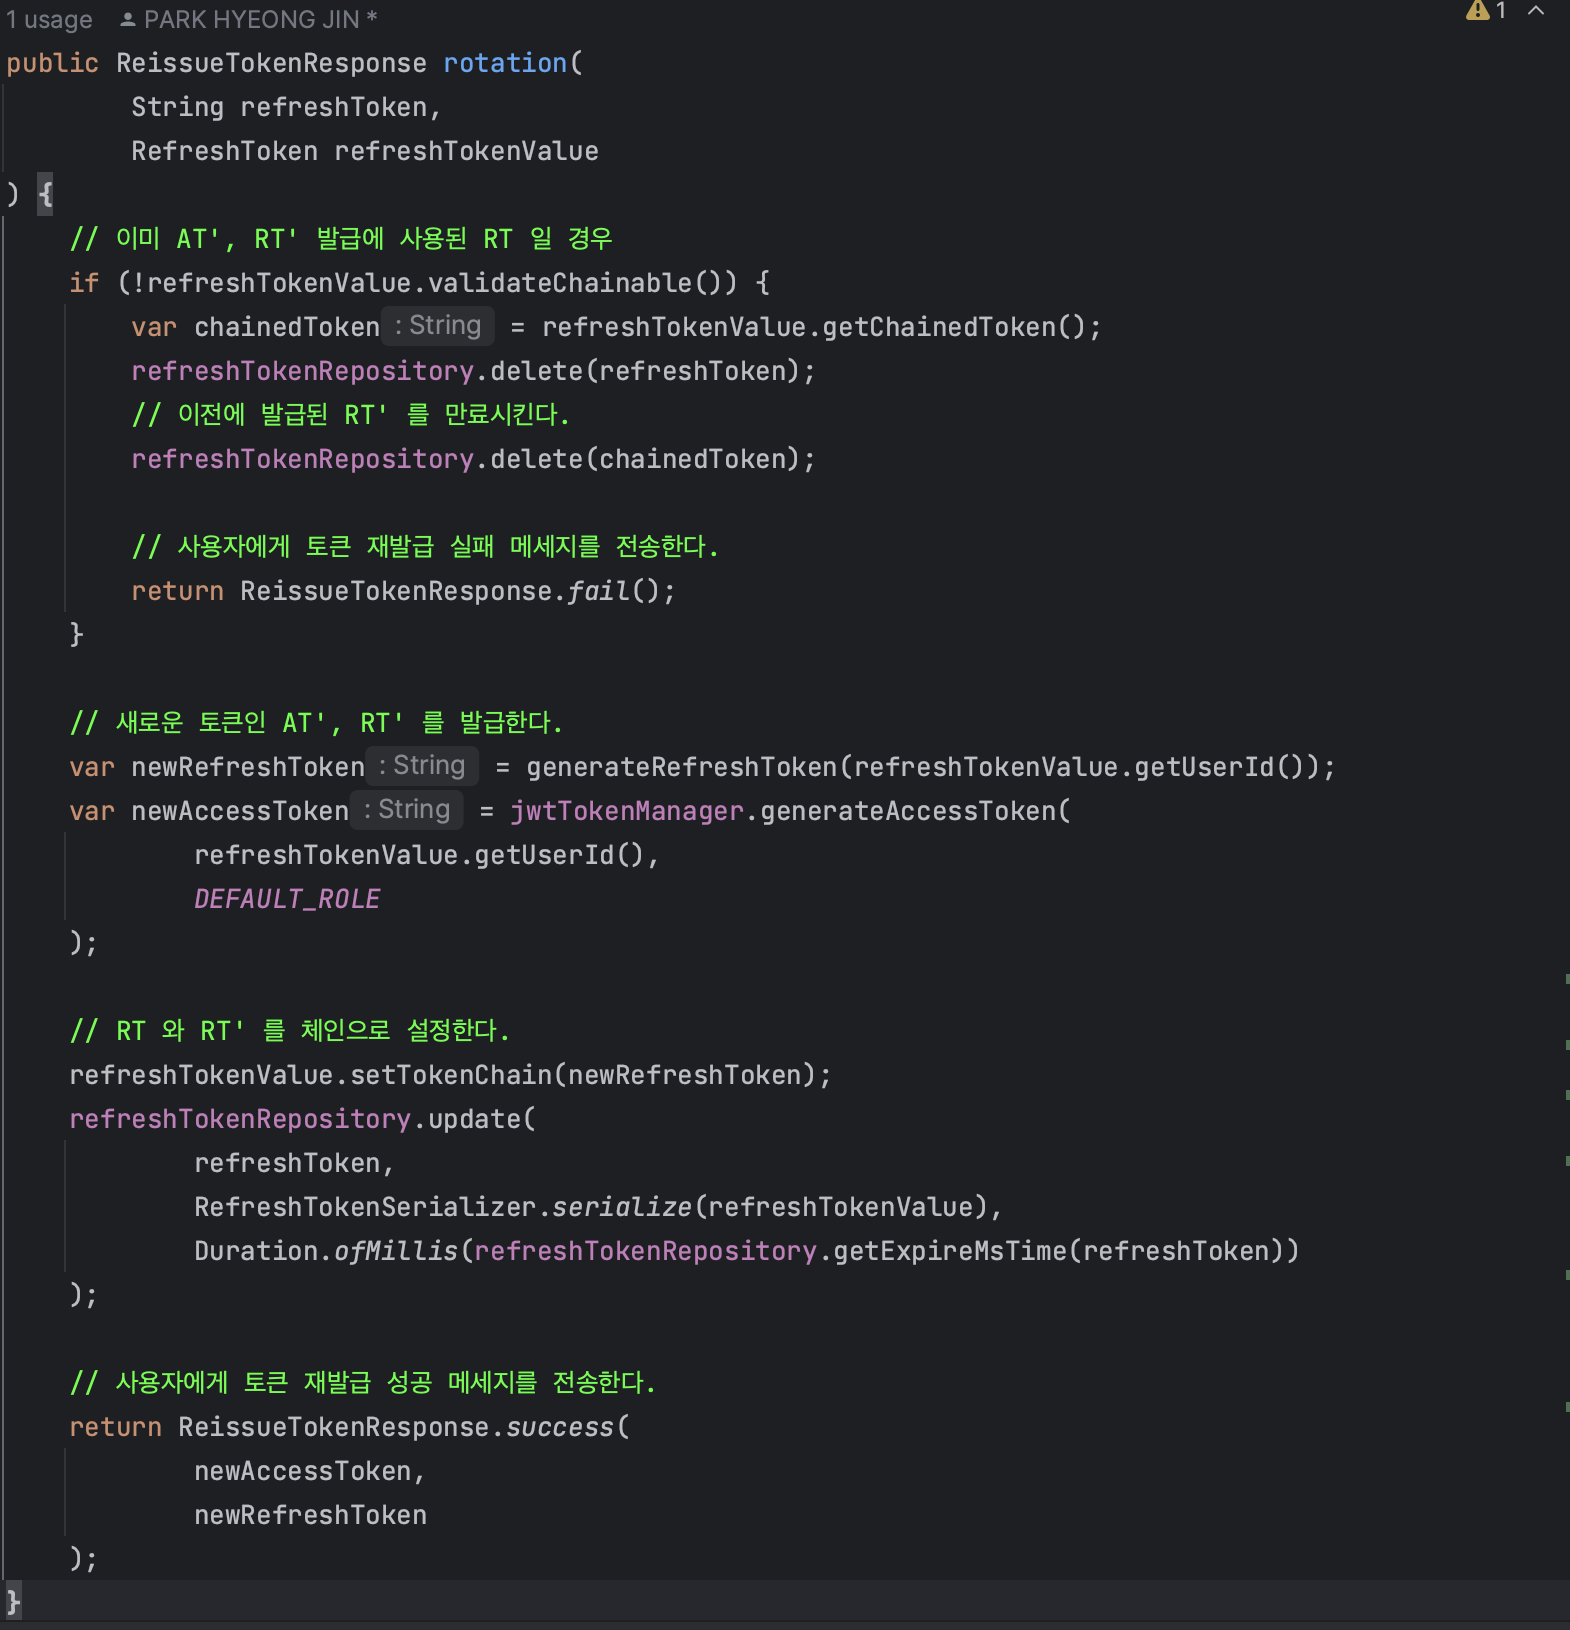Click Duration.ofMillis call
The image size is (1570, 1630).
[x=326, y=1251]
